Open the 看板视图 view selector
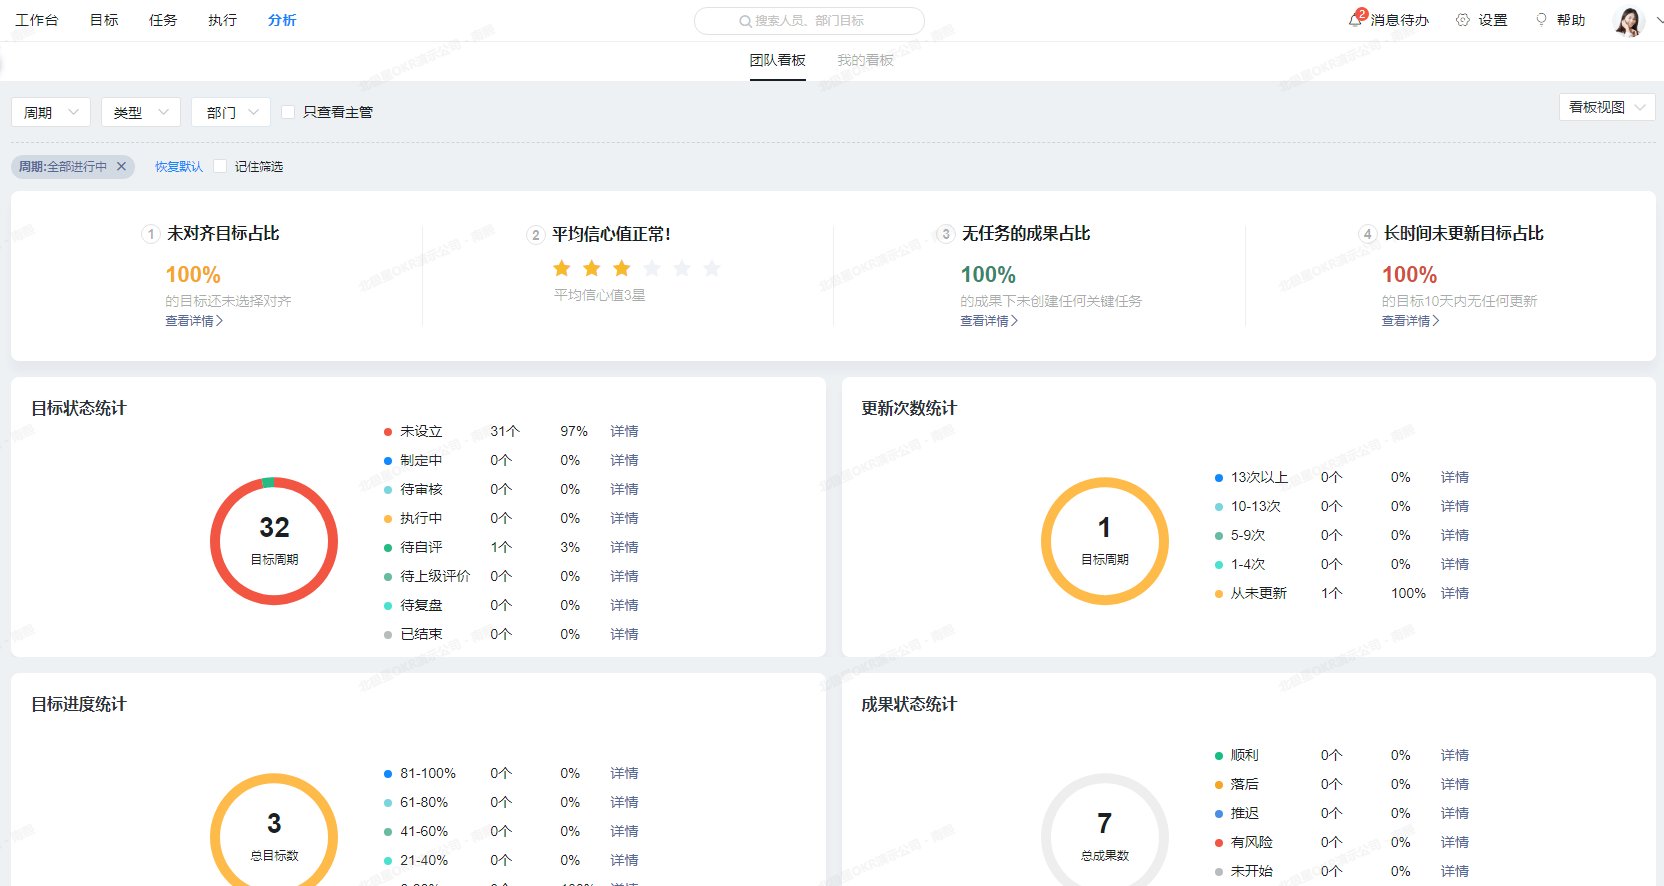 click(x=1606, y=107)
